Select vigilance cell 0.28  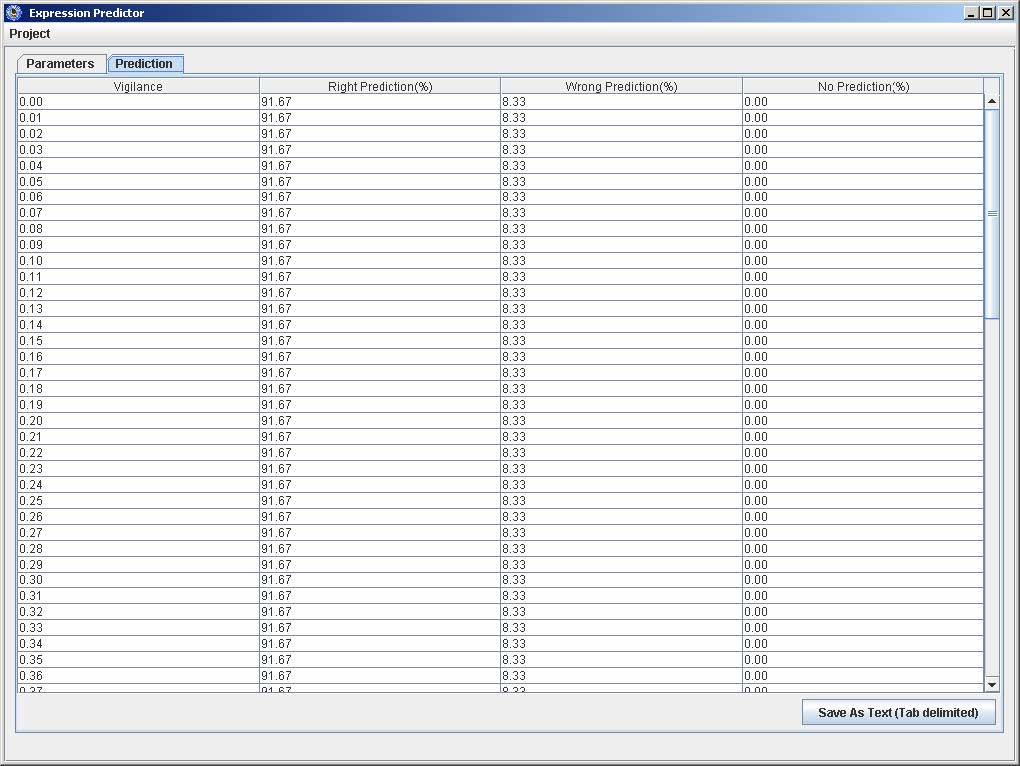[x=138, y=548]
